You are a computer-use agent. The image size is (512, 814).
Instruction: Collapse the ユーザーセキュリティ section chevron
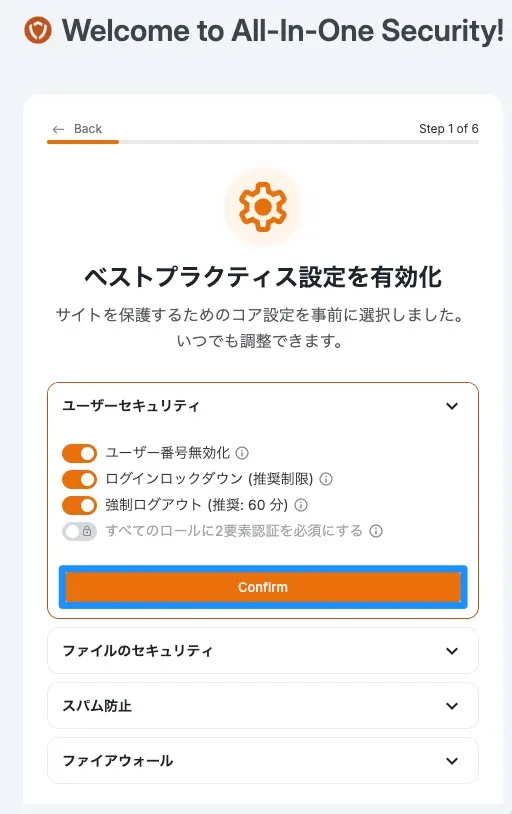tap(452, 406)
